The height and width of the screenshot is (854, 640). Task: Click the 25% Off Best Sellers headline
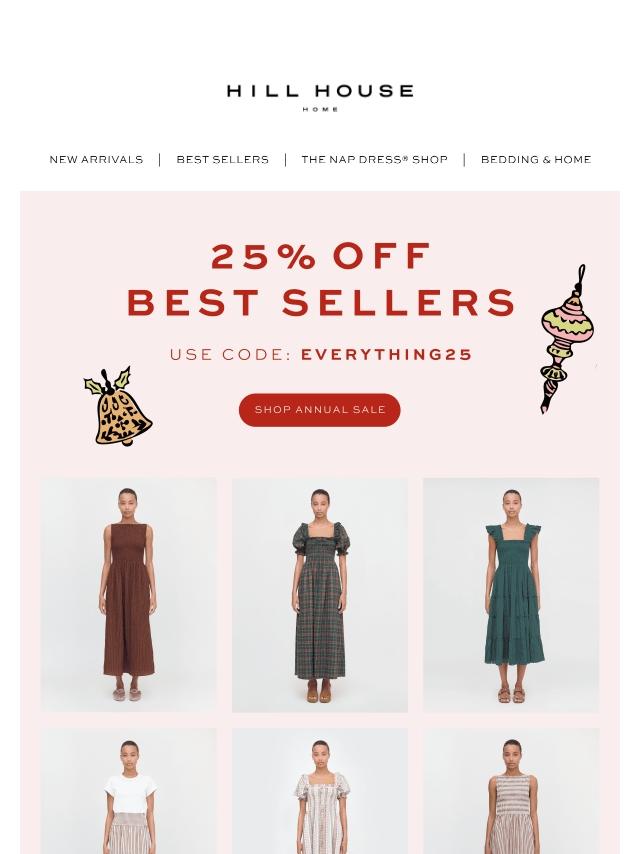[x=321, y=279]
